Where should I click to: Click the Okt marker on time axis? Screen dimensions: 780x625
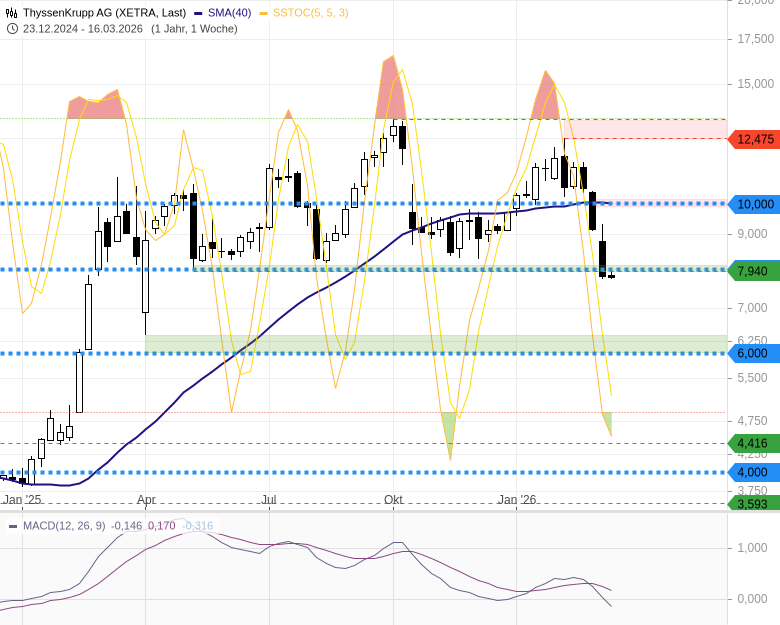point(393,499)
